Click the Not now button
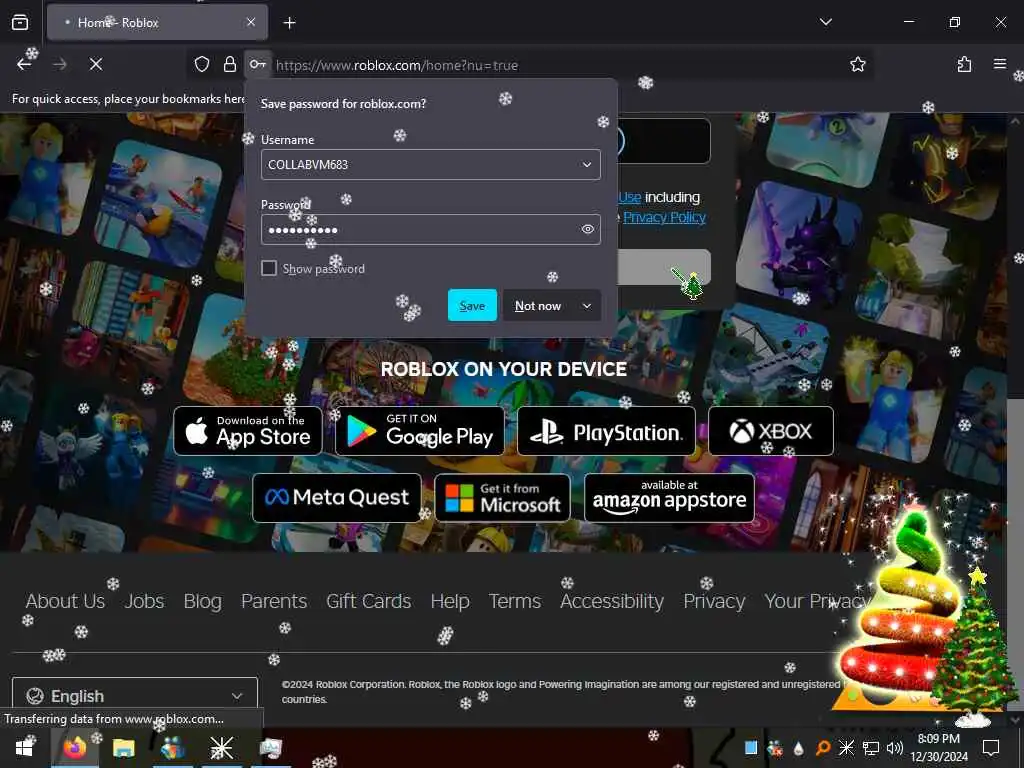 click(538, 306)
